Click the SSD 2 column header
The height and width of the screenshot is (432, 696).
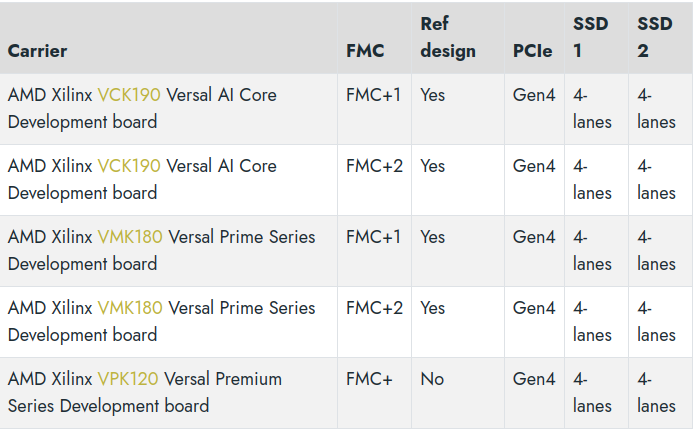pos(656,36)
